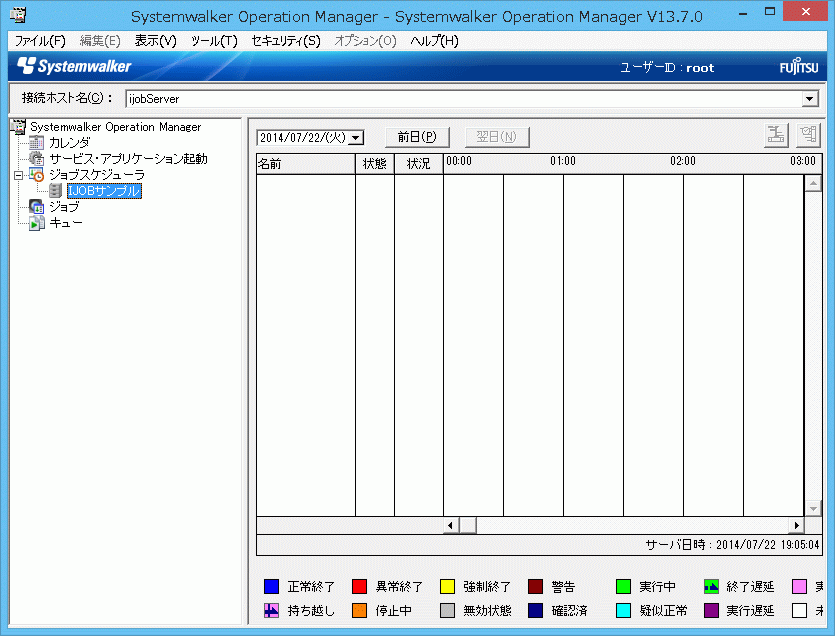
Task: Open the ツール(T) menu
Action: (x=216, y=41)
